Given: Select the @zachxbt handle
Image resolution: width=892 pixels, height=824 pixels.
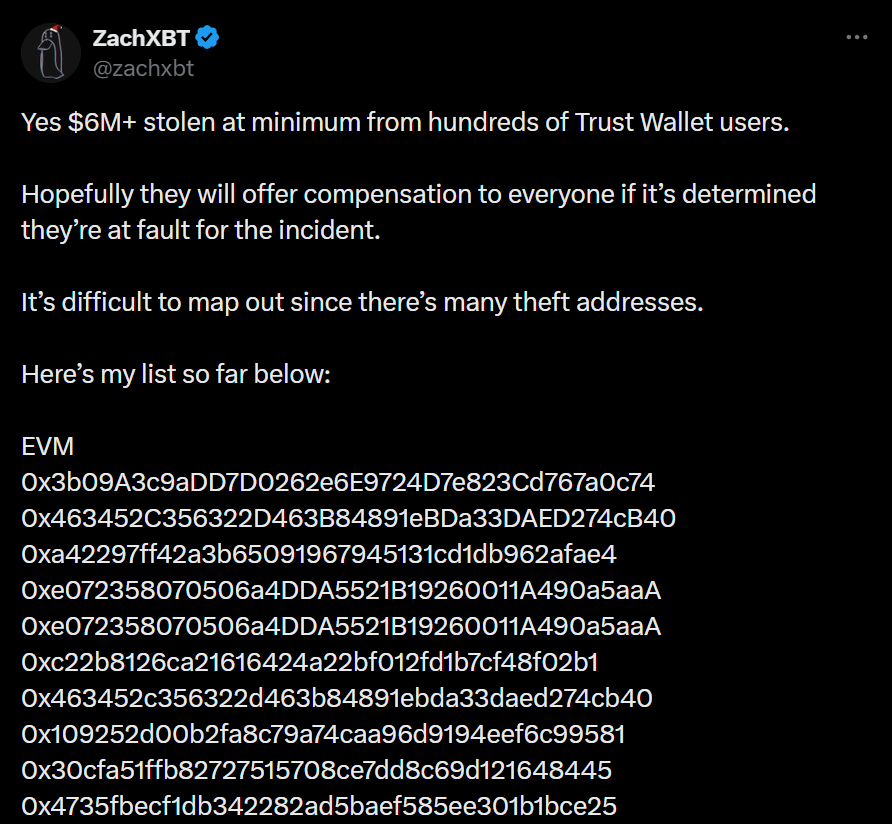Looking at the screenshot, I should [x=141, y=70].
